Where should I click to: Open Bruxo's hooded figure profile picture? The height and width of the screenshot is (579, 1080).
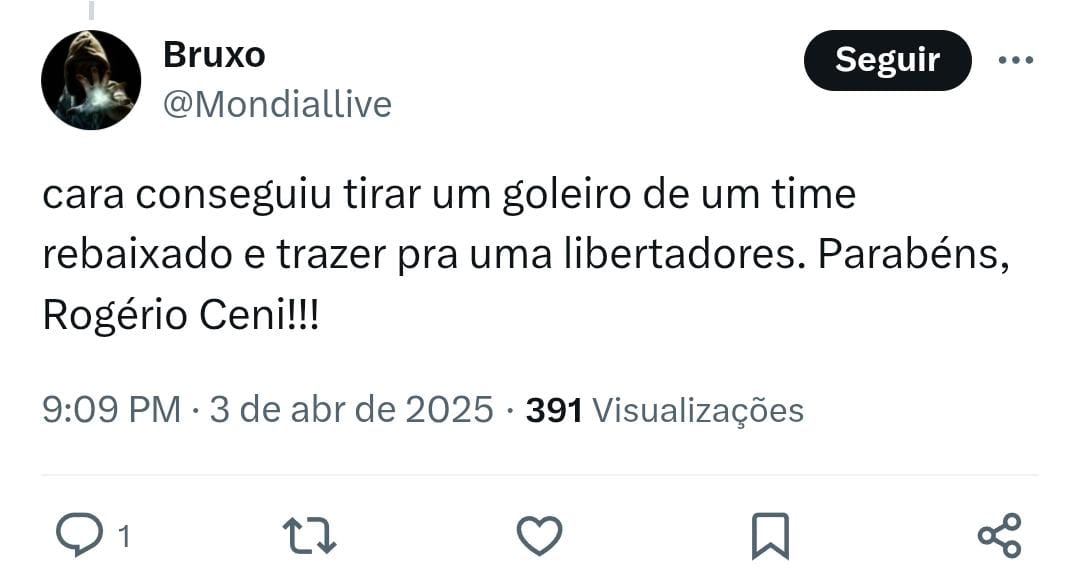click(x=91, y=80)
